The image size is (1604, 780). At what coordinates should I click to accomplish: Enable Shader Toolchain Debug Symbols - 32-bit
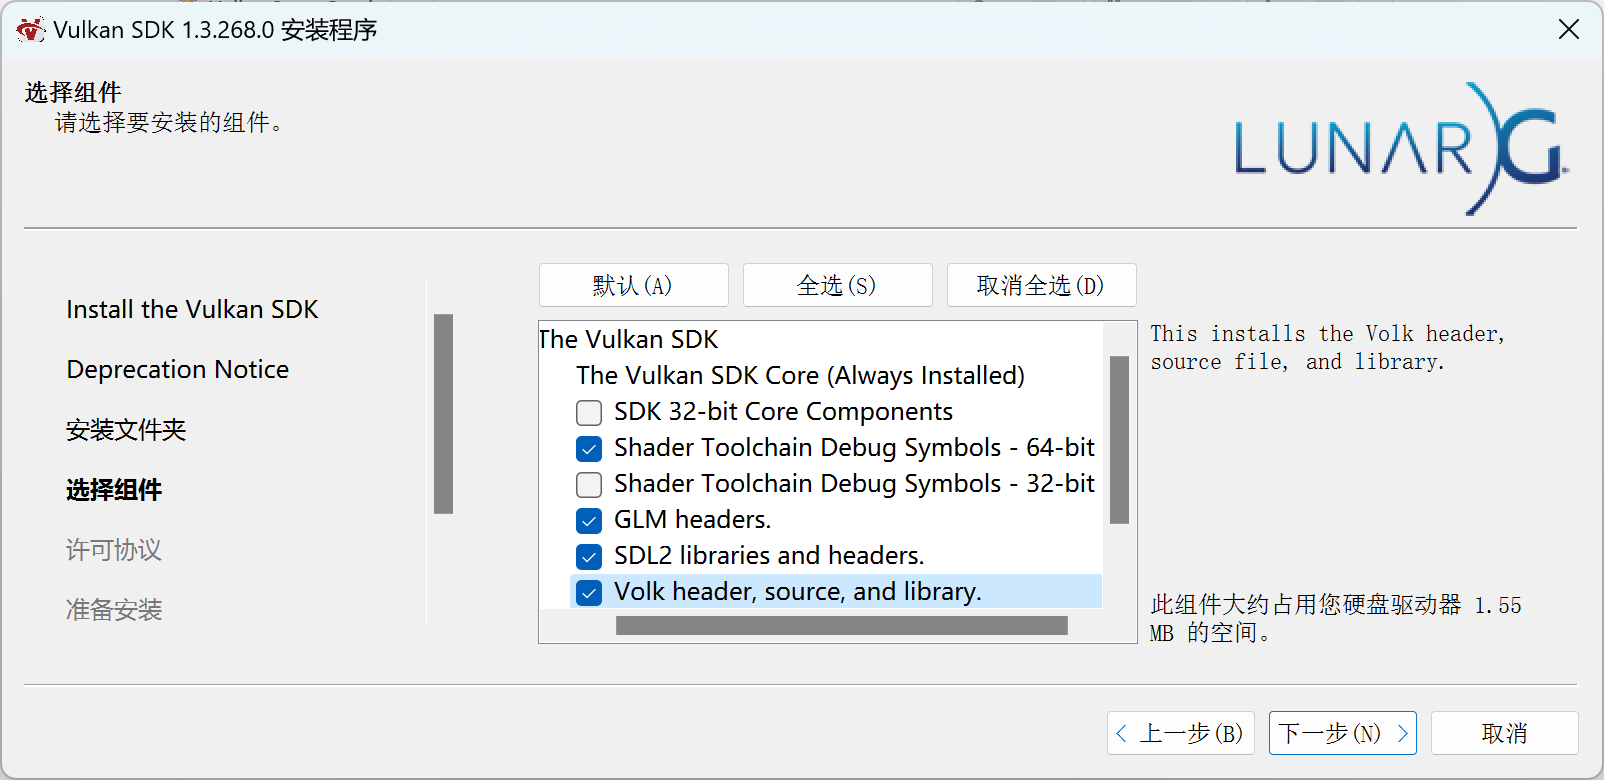coord(589,484)
